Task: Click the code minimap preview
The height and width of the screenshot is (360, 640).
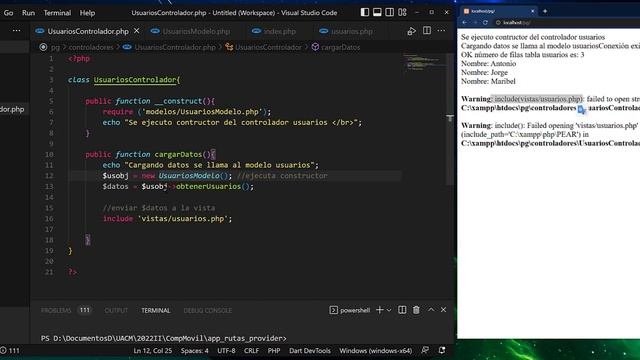Action: (x=423, y=62)
